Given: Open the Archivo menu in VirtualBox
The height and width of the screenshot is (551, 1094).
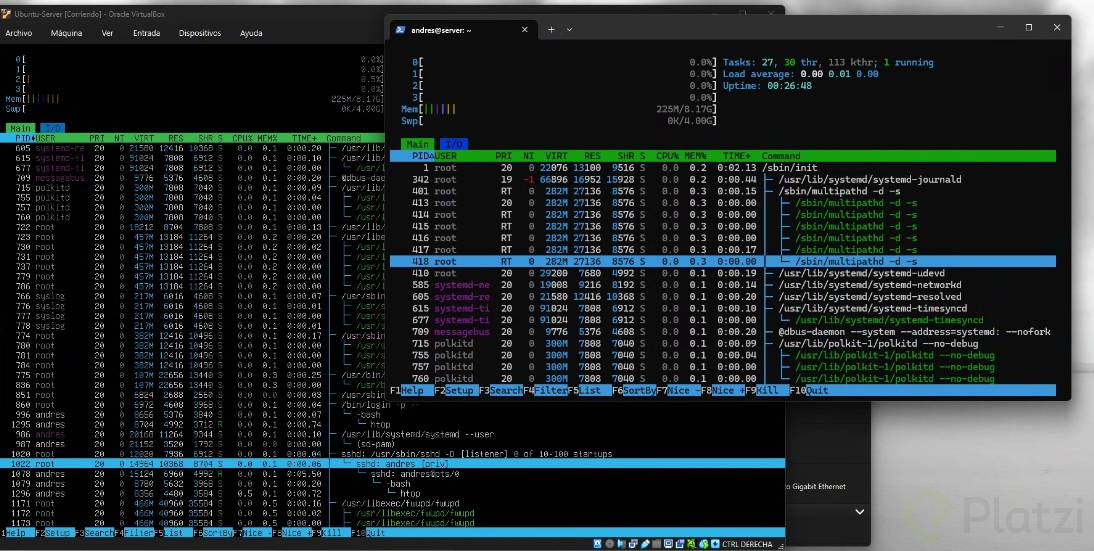Looking at the screenshot, I should click(x=19, y=33).
